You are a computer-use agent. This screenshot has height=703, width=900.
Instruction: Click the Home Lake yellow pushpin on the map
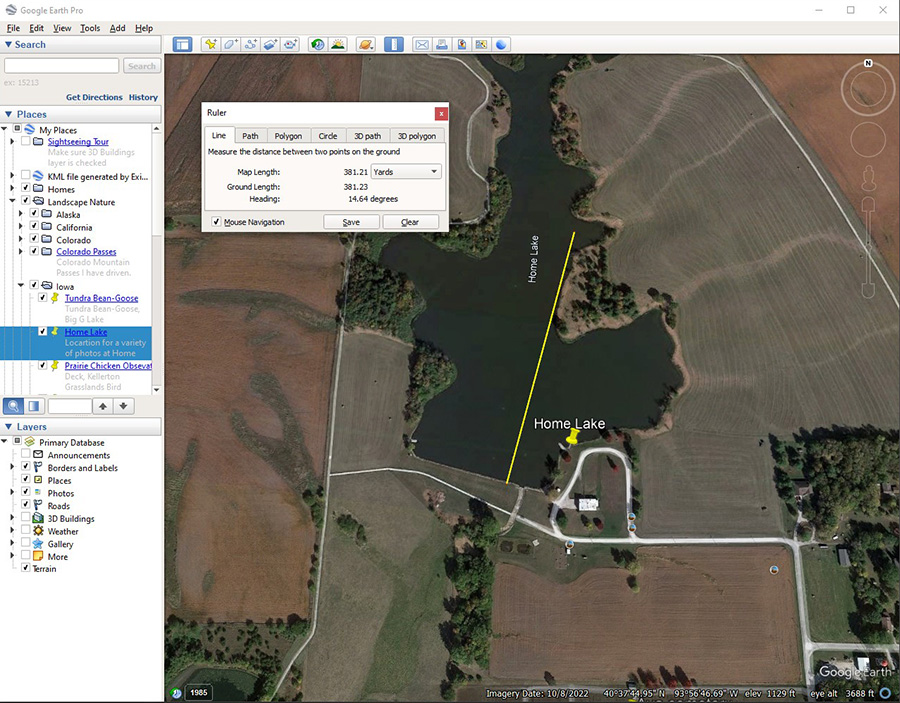(572, 438)
